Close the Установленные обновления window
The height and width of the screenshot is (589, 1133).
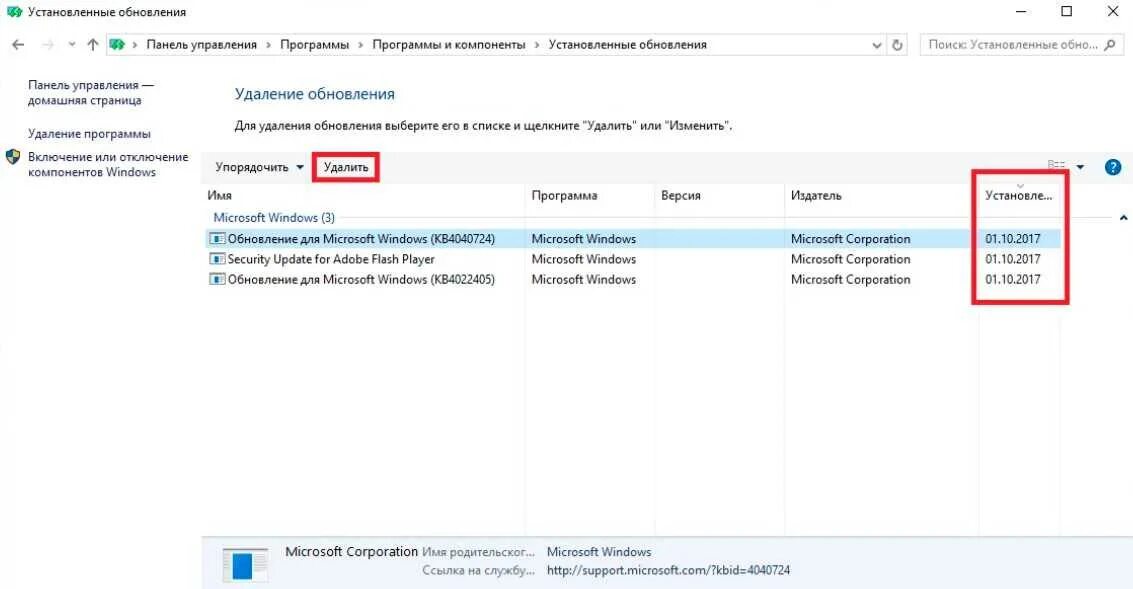point(1113,12)
